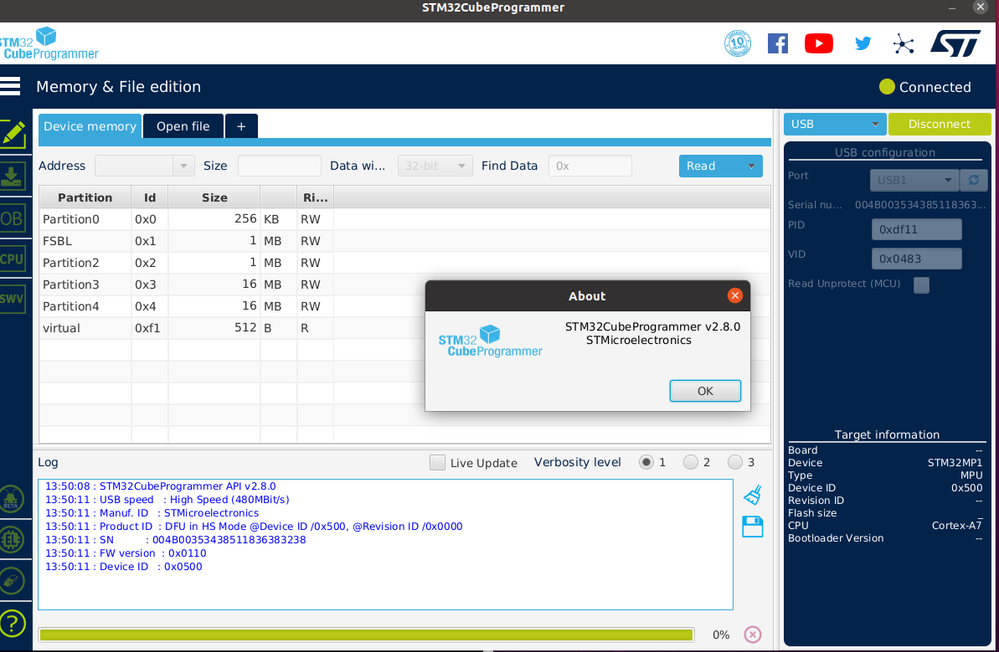This screenshot has height=652, width=999.
Task: Open the hamburger menu
Action: coord(10,86)
